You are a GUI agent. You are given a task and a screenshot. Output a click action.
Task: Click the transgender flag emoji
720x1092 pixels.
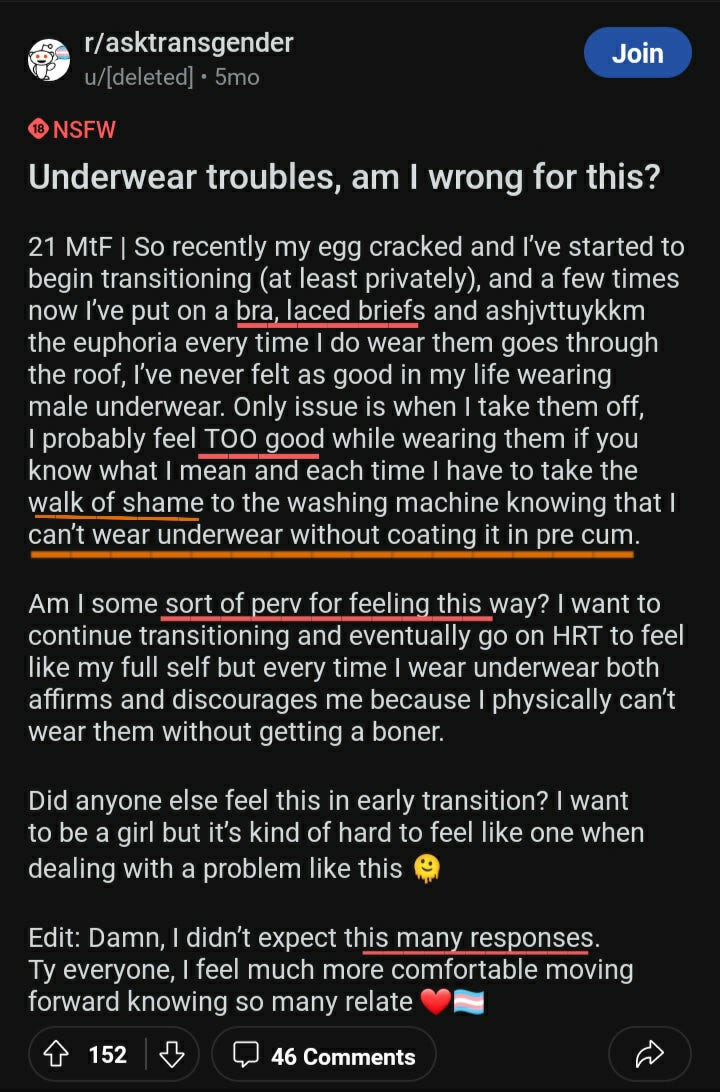click(x=469, y=1002)
